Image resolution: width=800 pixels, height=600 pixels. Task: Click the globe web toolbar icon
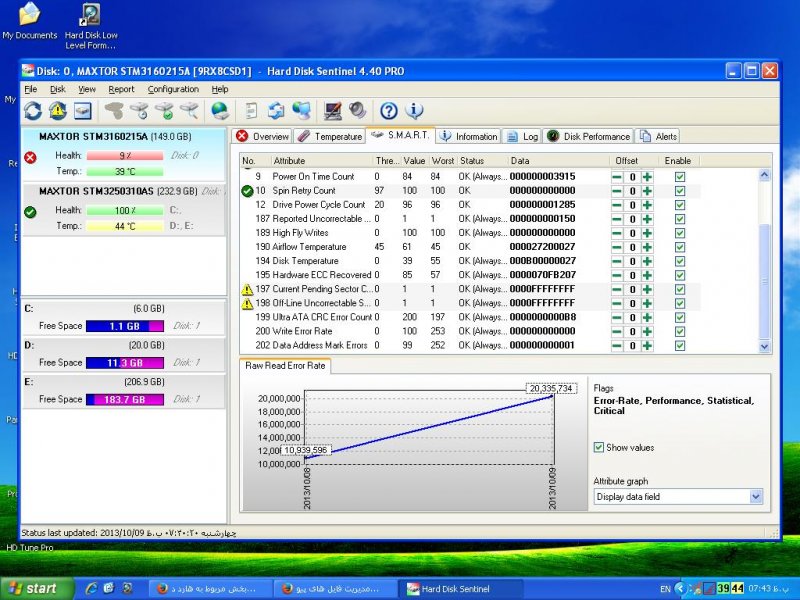[x=220, y=111]
